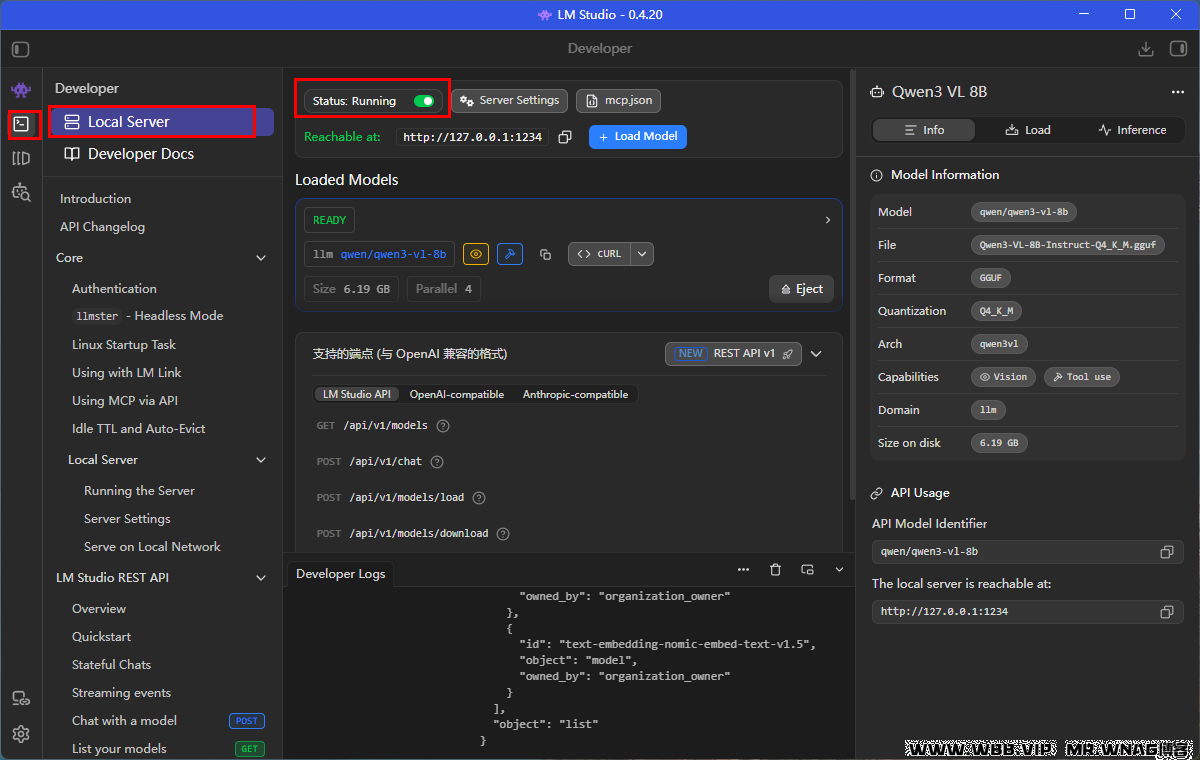Open the Developer Logs tab
1200x760 pixels.
point(341,574)
